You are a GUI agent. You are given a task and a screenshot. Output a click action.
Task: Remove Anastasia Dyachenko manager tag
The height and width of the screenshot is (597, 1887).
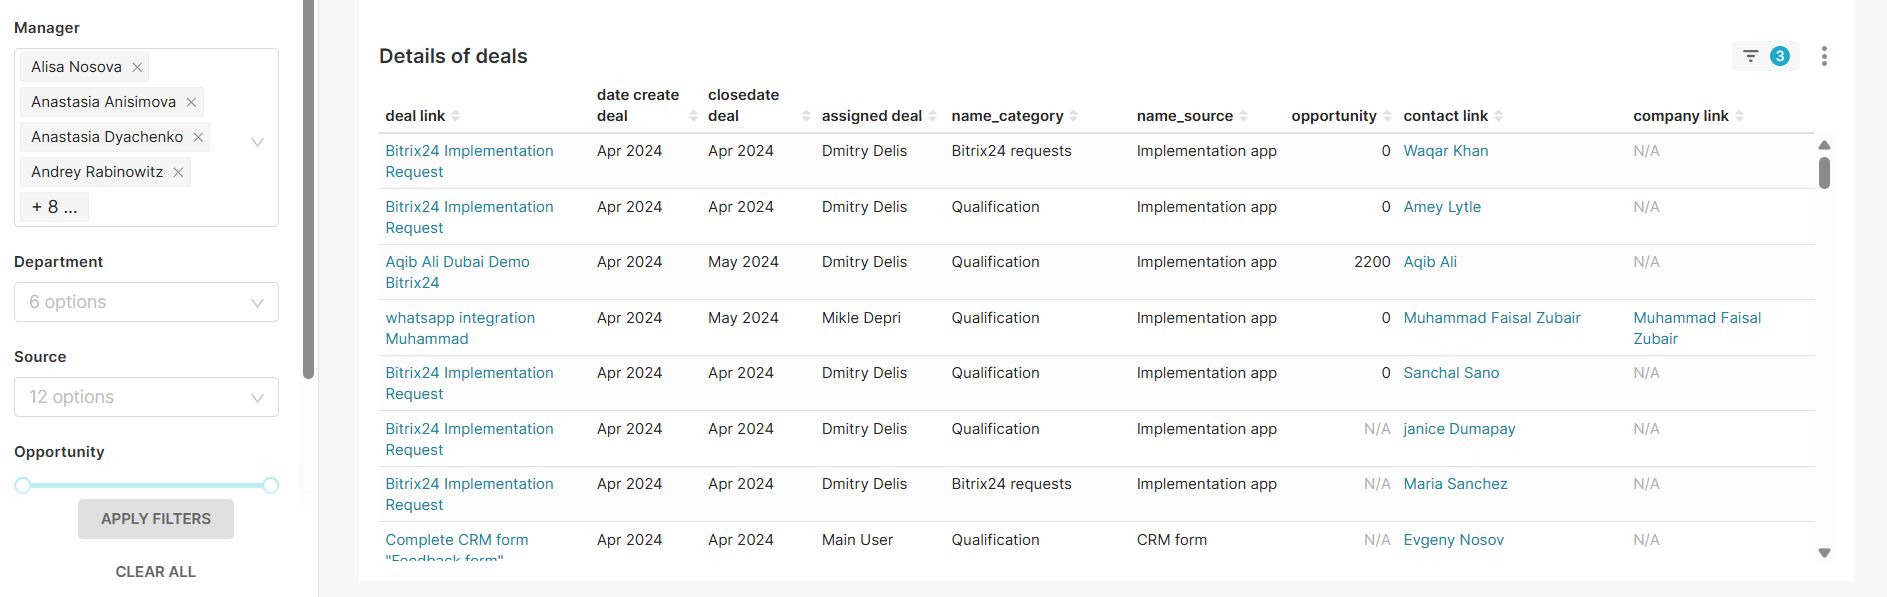[x=198, y=137]
